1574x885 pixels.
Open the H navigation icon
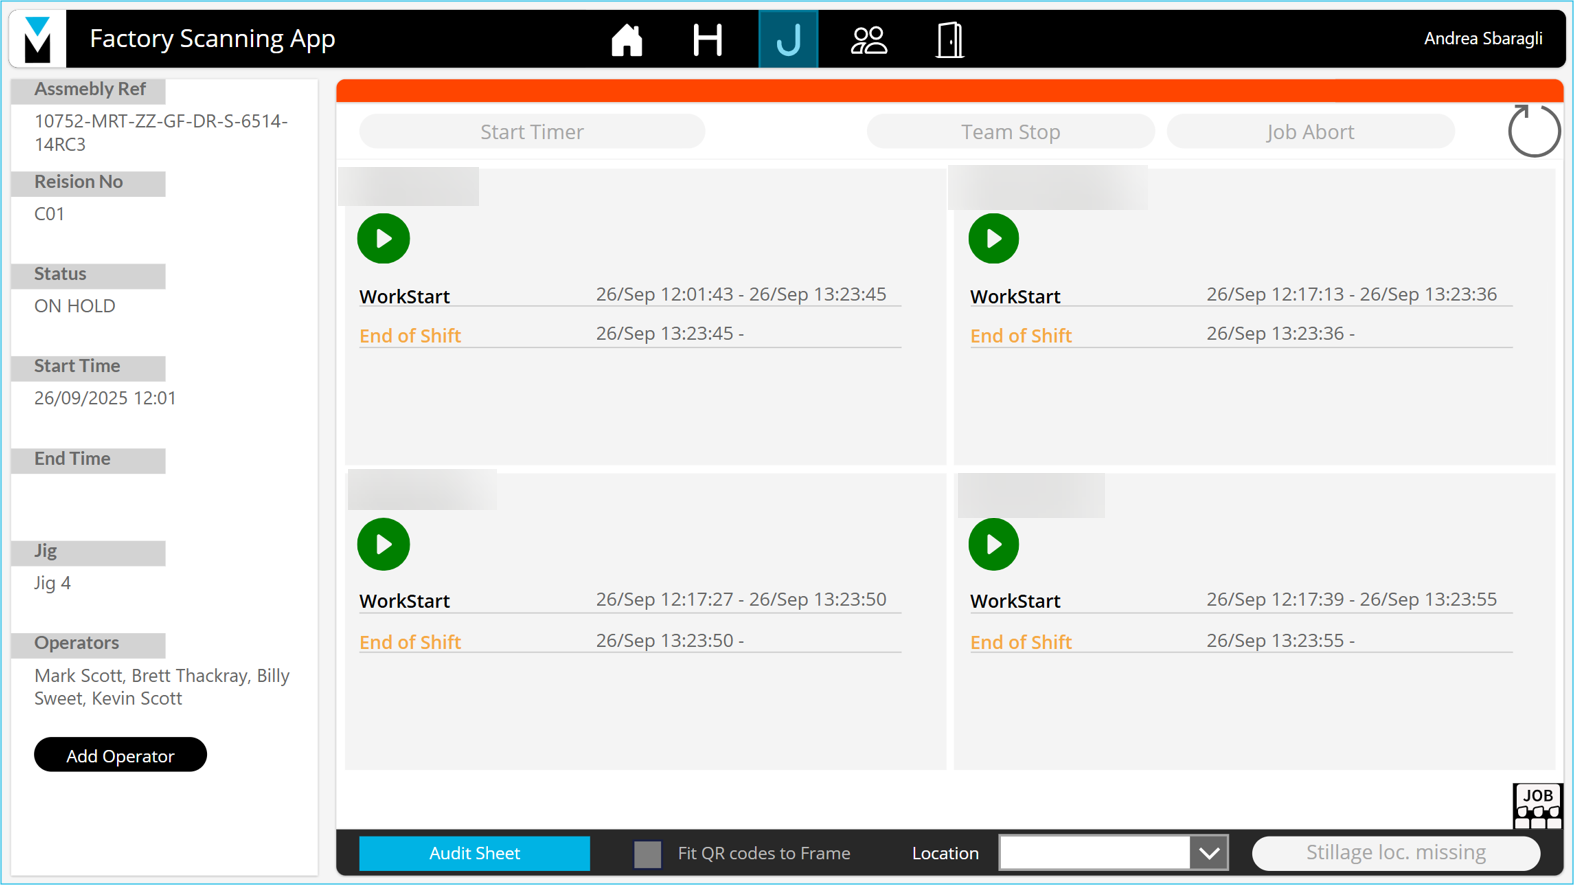tap(707, 40)
